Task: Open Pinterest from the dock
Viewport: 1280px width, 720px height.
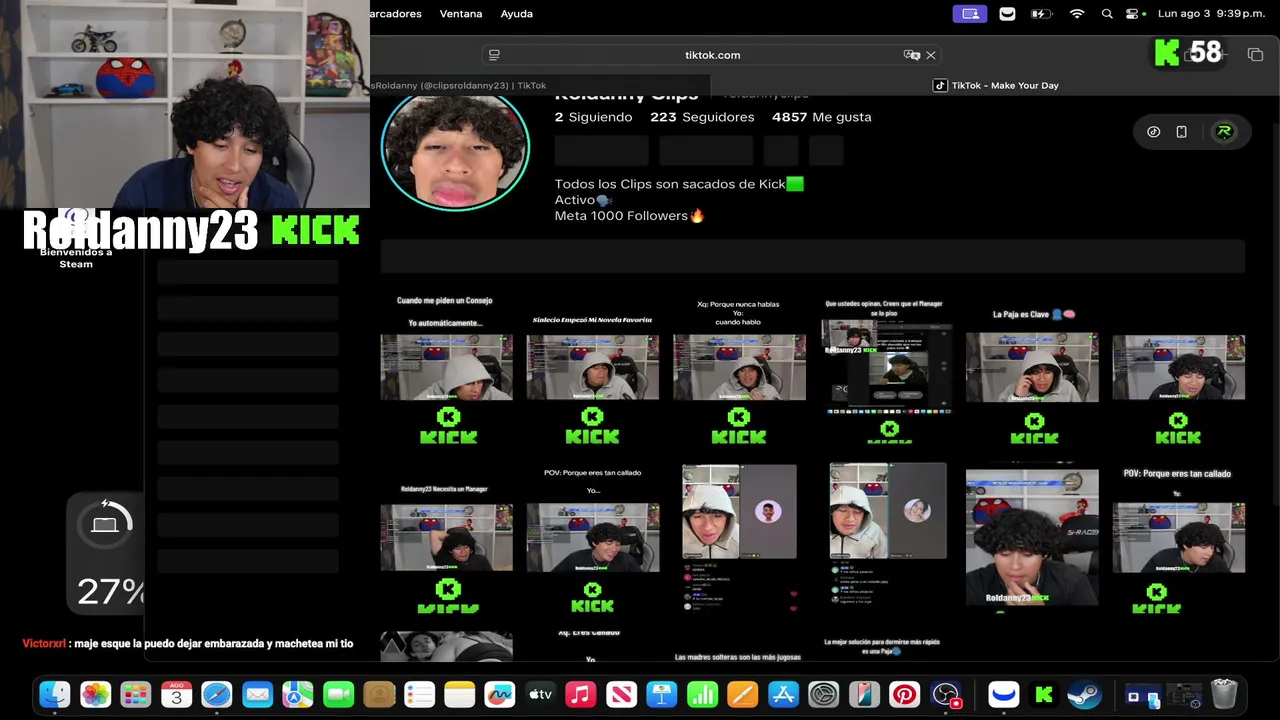Action: coord(905,694)
